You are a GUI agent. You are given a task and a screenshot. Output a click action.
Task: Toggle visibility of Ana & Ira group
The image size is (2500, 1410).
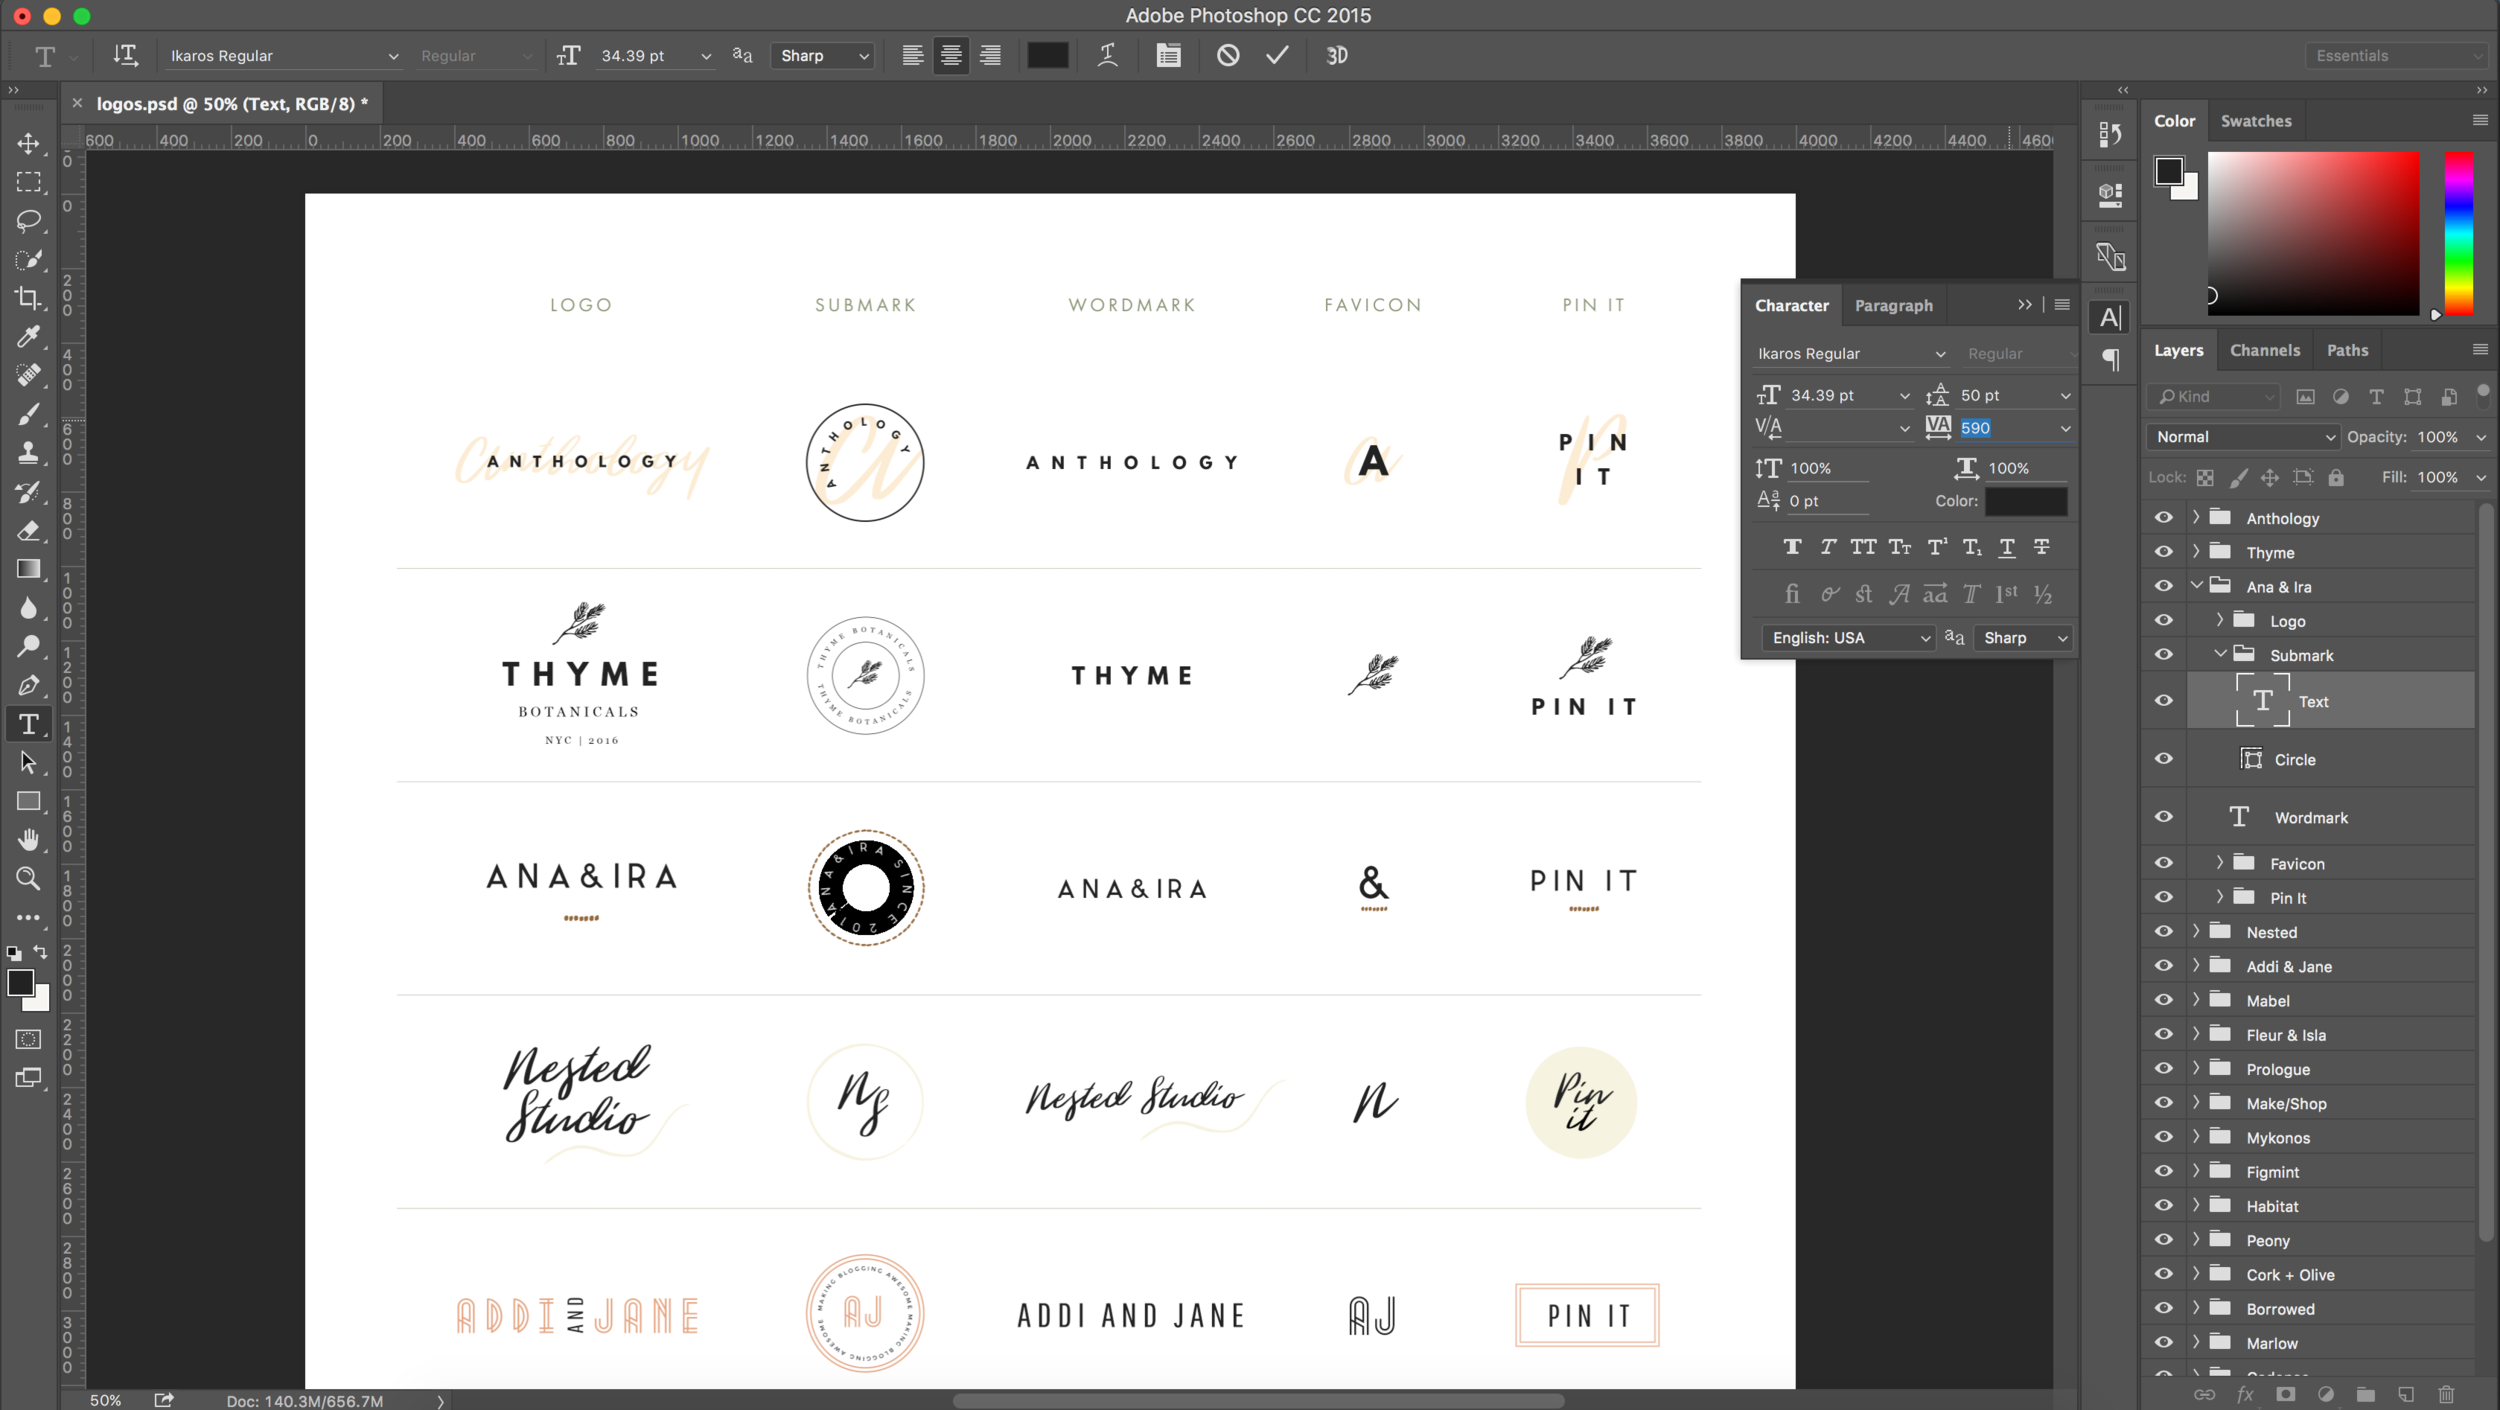point(2163,586)
